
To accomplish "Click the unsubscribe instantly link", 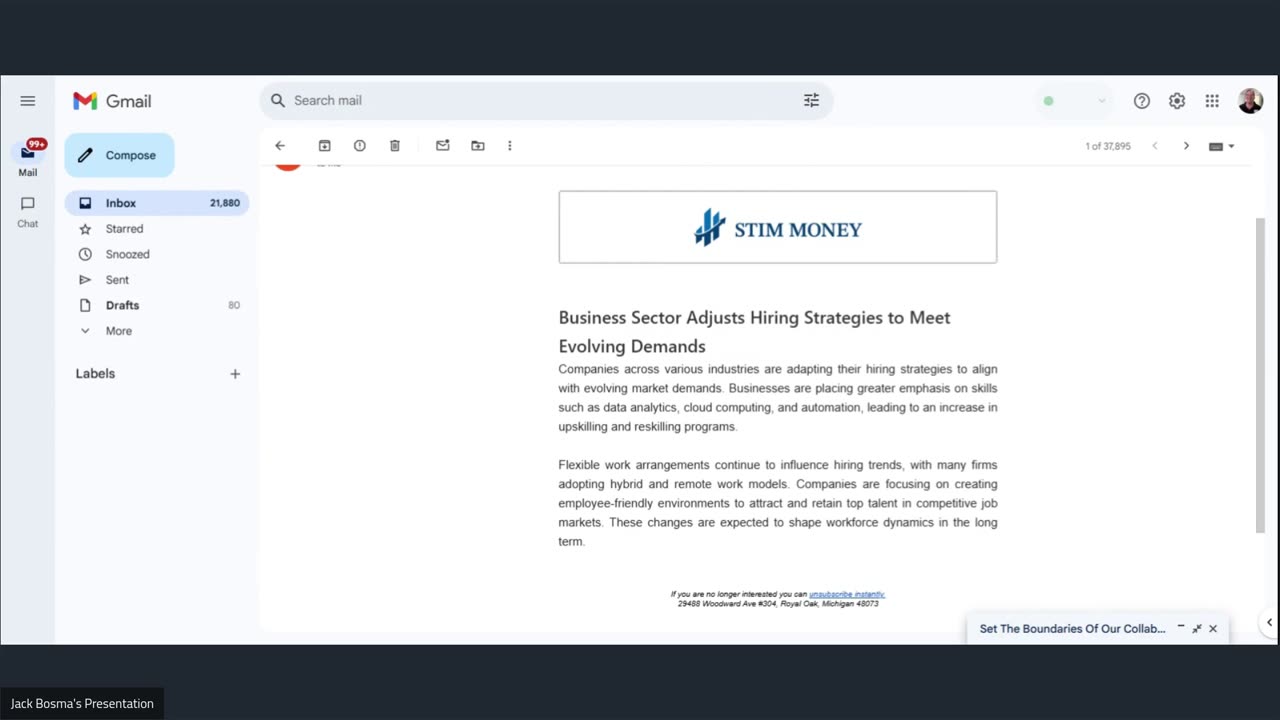I will [847, 594].
